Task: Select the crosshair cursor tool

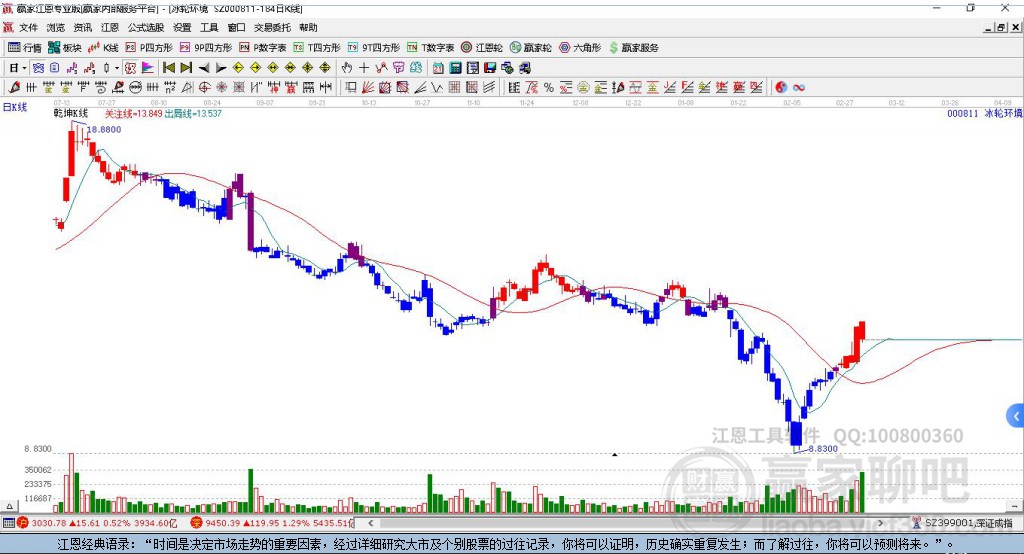Action: [364, 67]
